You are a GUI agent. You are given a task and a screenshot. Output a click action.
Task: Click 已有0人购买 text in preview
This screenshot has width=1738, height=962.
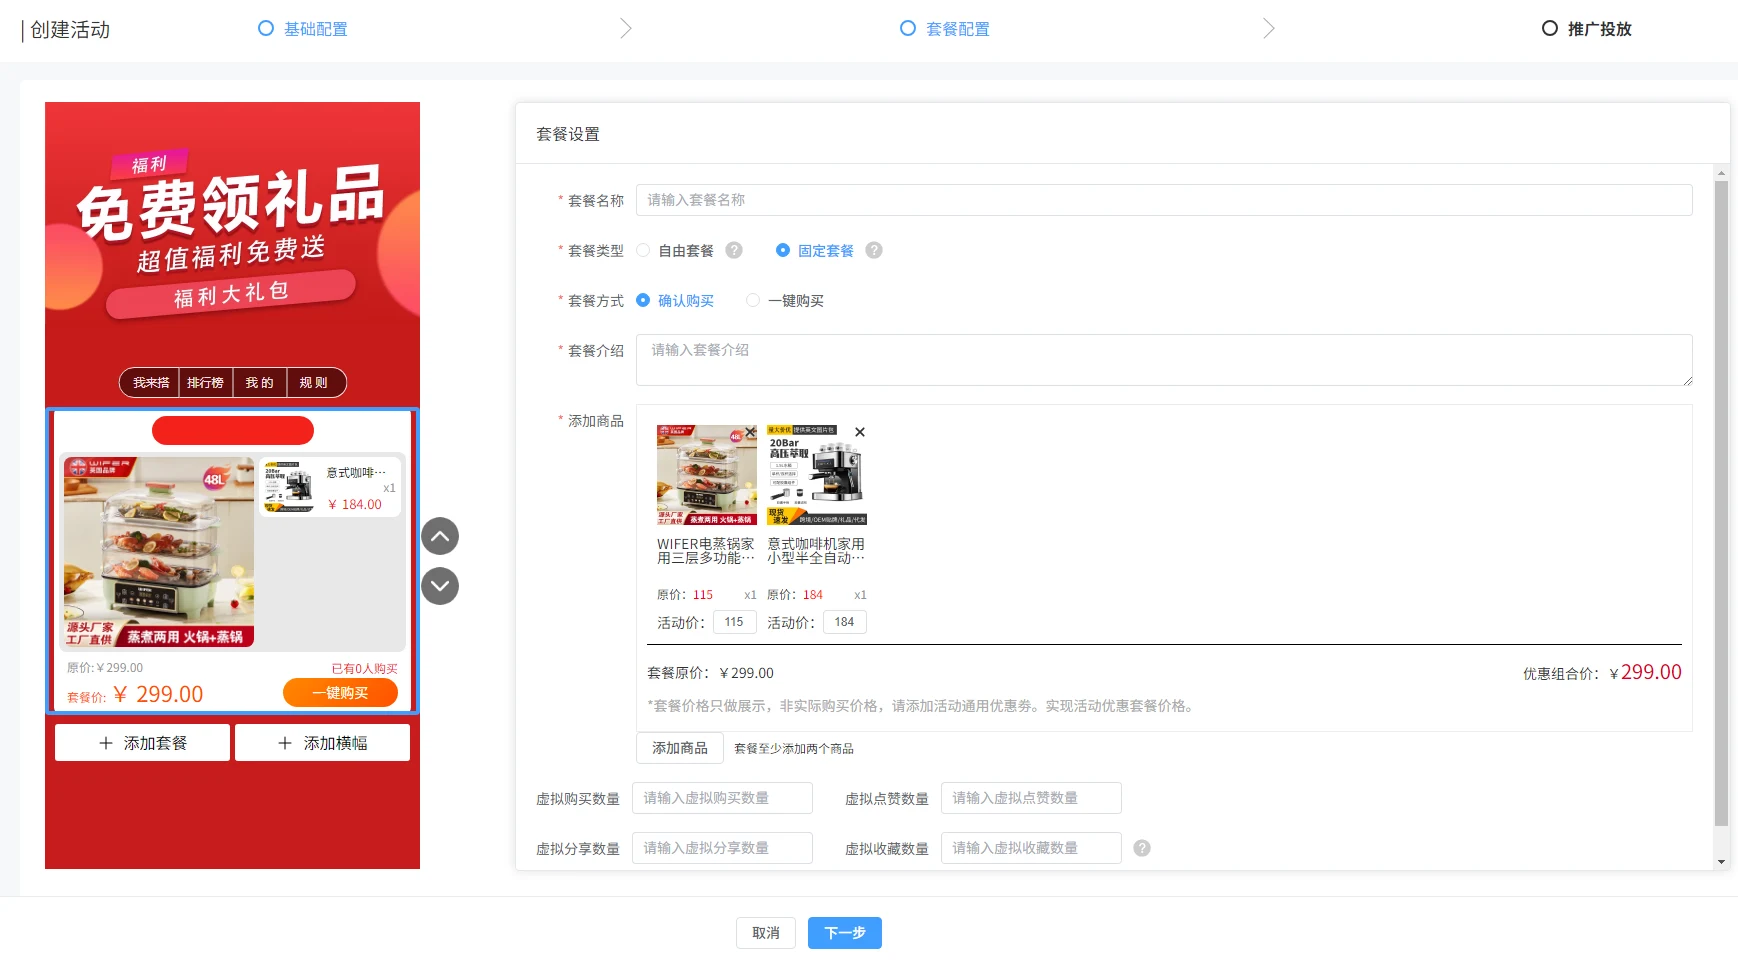[364, 669]
